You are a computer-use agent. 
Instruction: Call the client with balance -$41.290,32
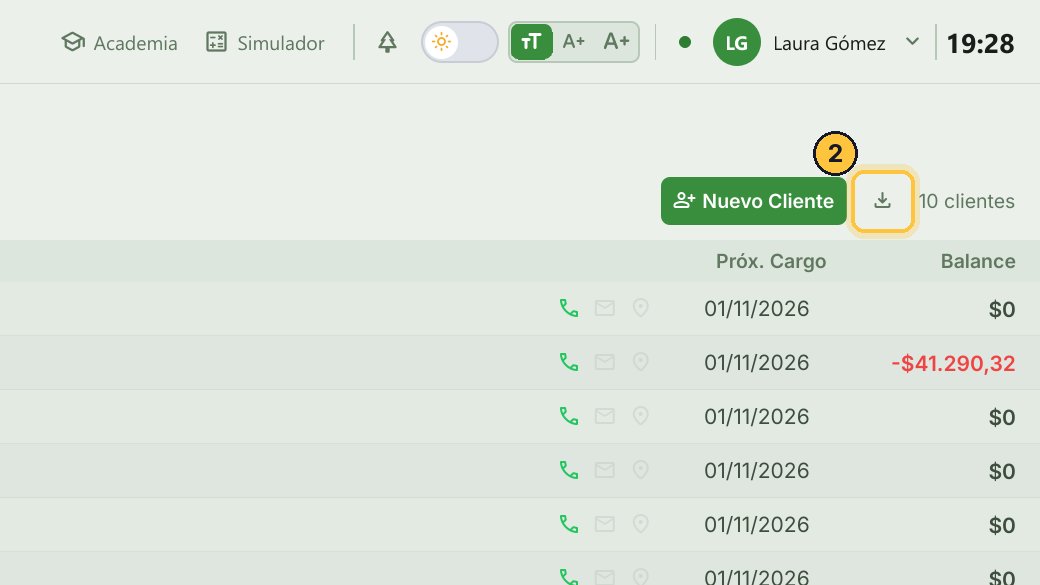pos(569,362)
